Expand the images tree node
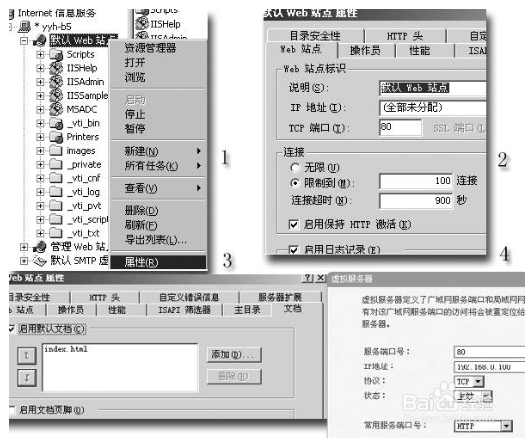 (40, 151)
